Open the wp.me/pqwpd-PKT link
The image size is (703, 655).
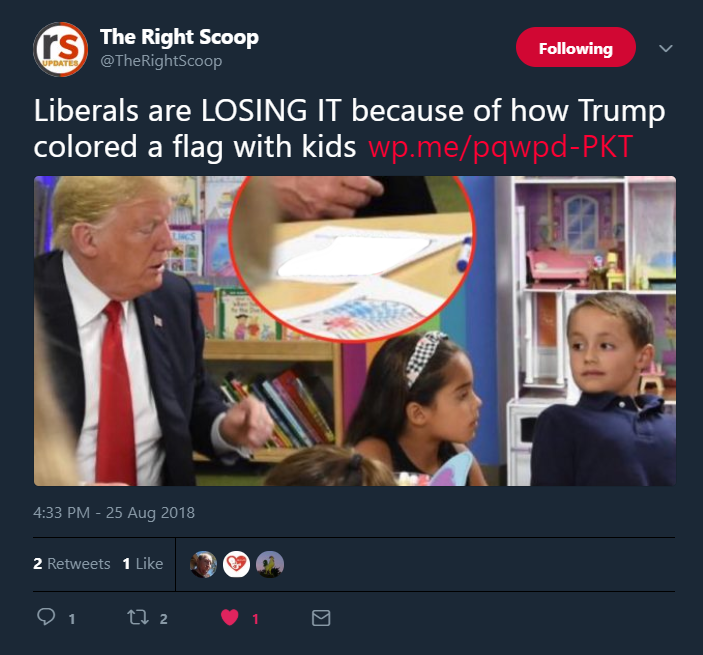point(500,147)
